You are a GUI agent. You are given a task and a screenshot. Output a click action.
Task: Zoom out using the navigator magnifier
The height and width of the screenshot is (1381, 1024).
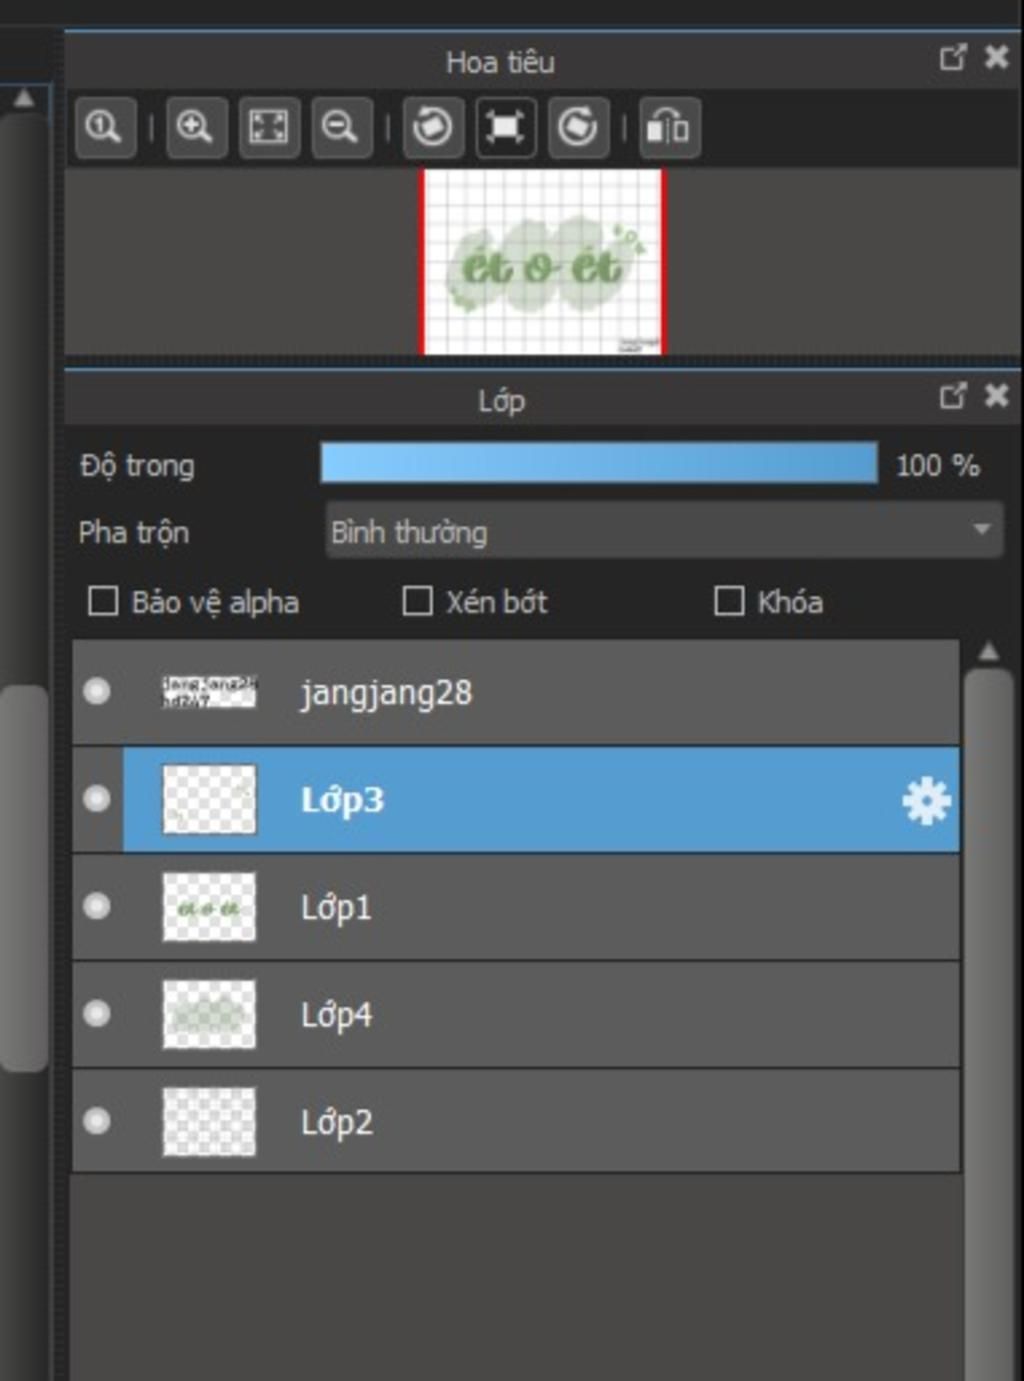point(341,127)
